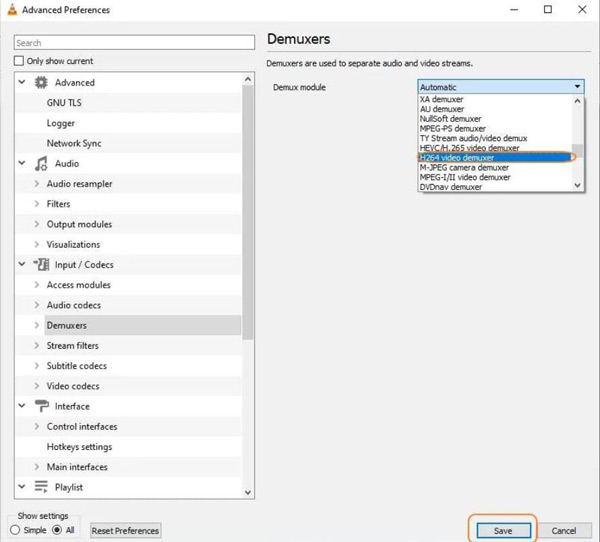Click the Interface paint roller icon
Screen dimensions: 600x542
41,406
